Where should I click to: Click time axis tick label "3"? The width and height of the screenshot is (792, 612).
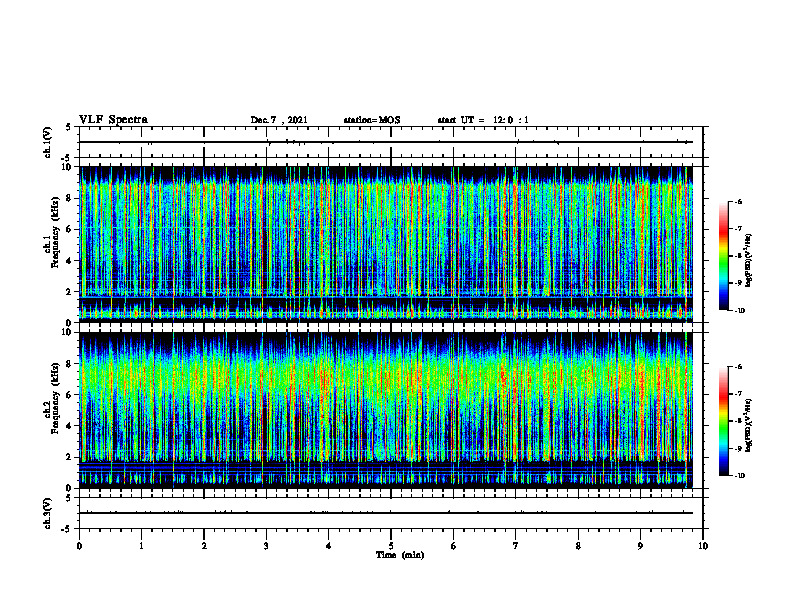click(266, 546)
